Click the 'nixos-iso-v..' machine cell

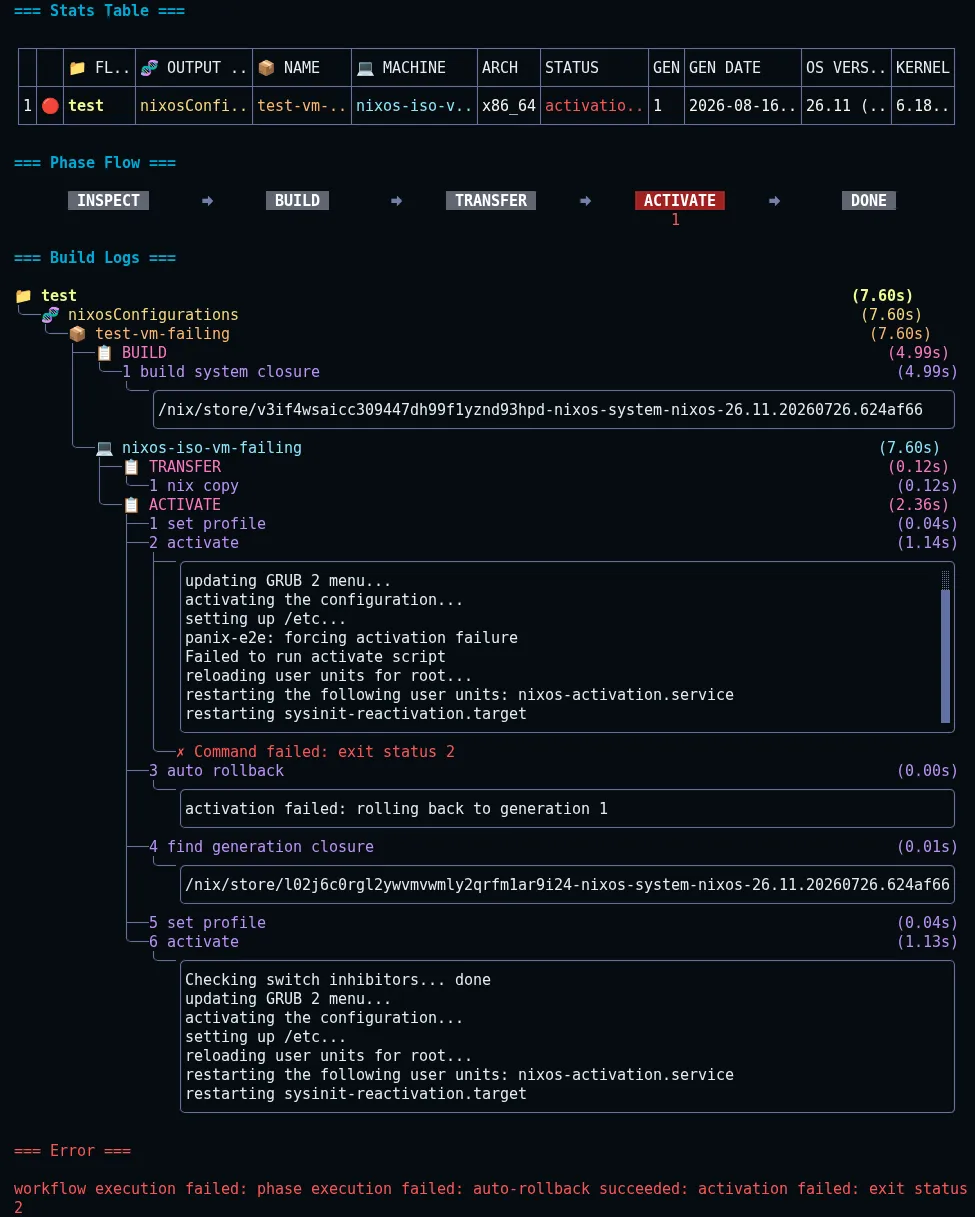[x=415, y=105]
